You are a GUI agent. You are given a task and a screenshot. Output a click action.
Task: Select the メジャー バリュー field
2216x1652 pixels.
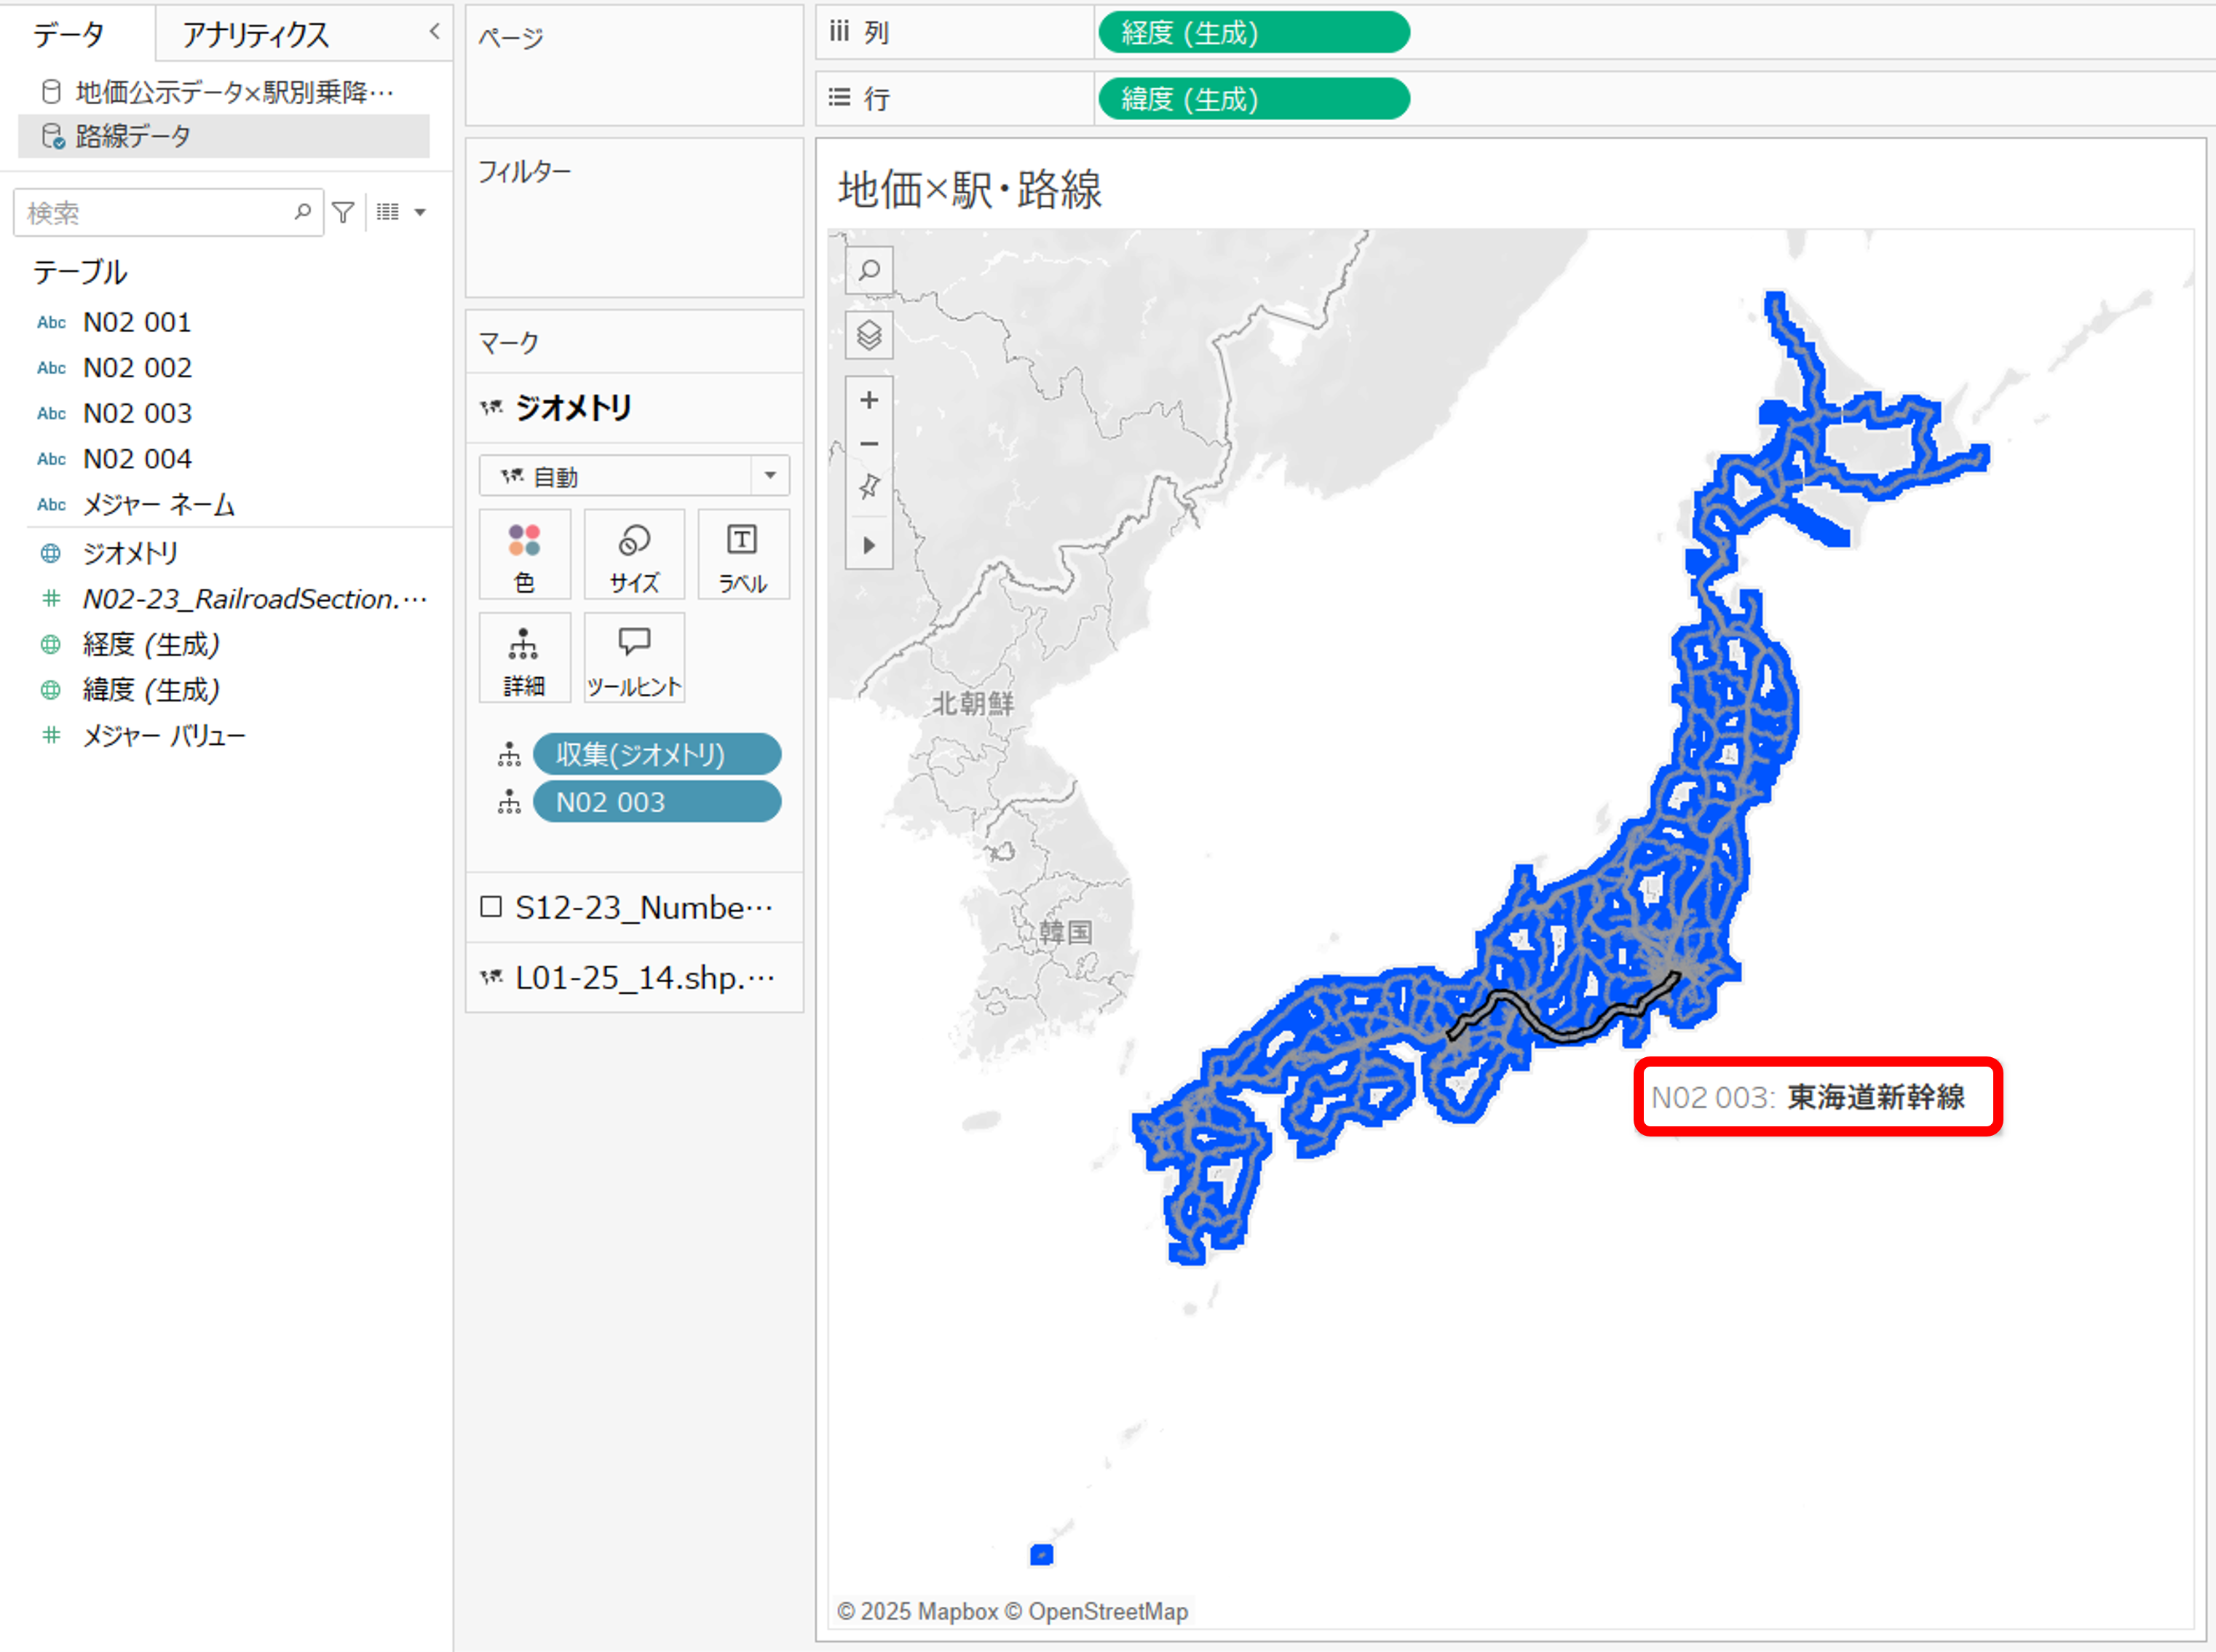click(163, 736)
